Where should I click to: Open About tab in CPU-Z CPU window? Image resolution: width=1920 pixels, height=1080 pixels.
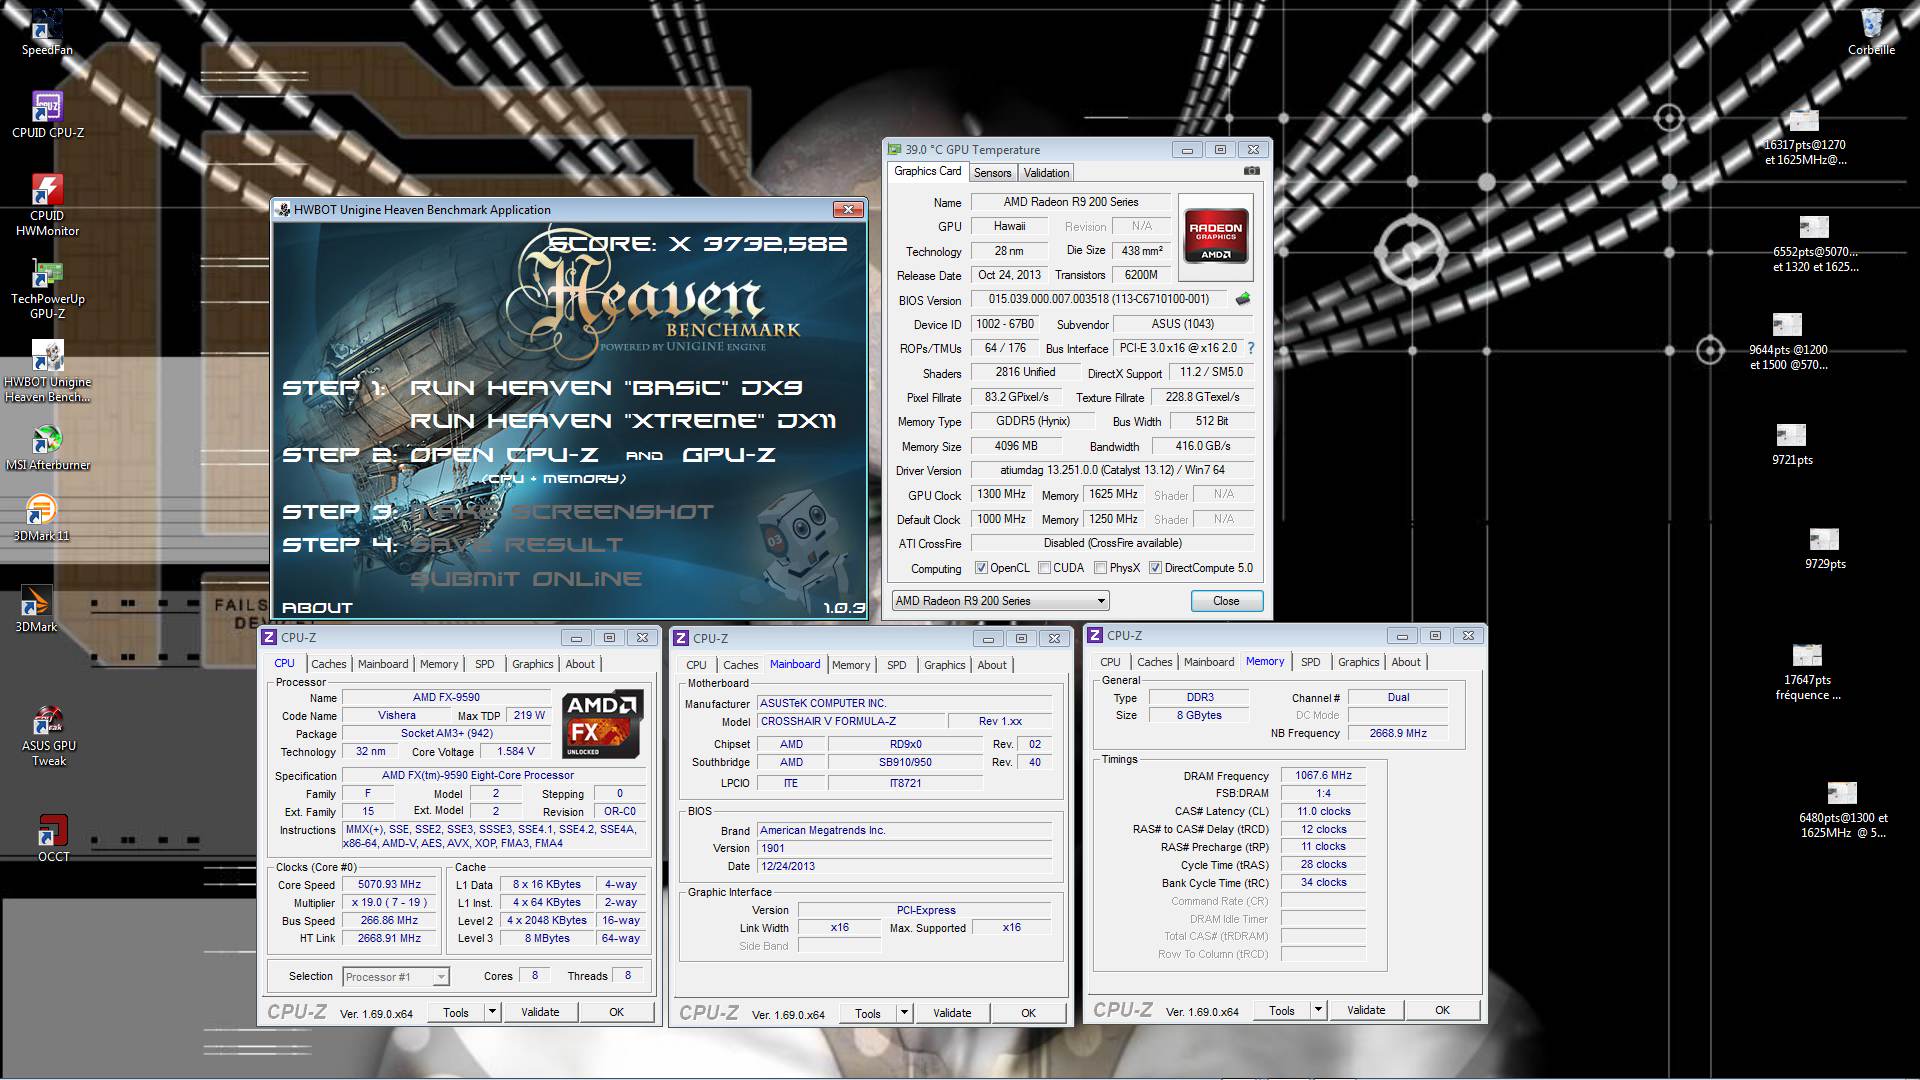click(580, 664)
